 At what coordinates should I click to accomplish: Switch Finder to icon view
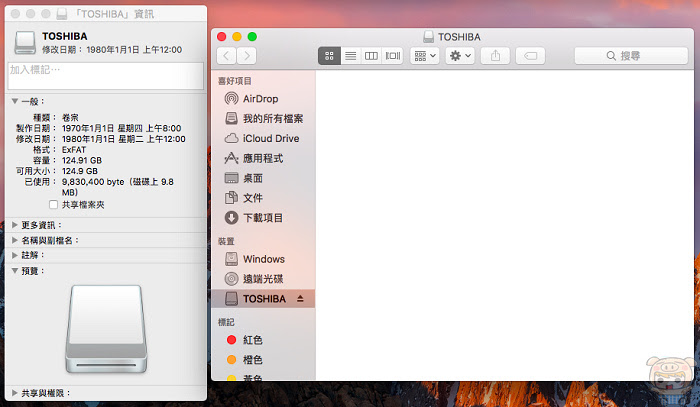pos(329,56)
